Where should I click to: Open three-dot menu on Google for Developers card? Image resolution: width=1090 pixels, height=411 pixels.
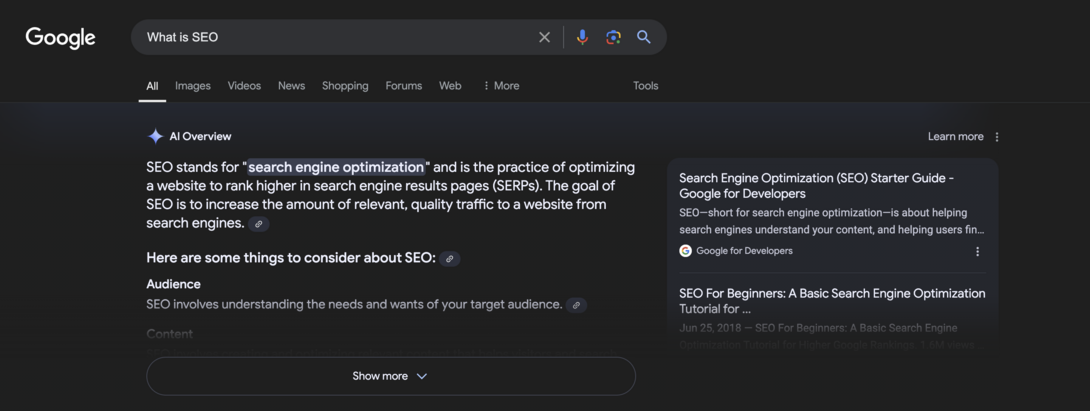coord(977,251)
